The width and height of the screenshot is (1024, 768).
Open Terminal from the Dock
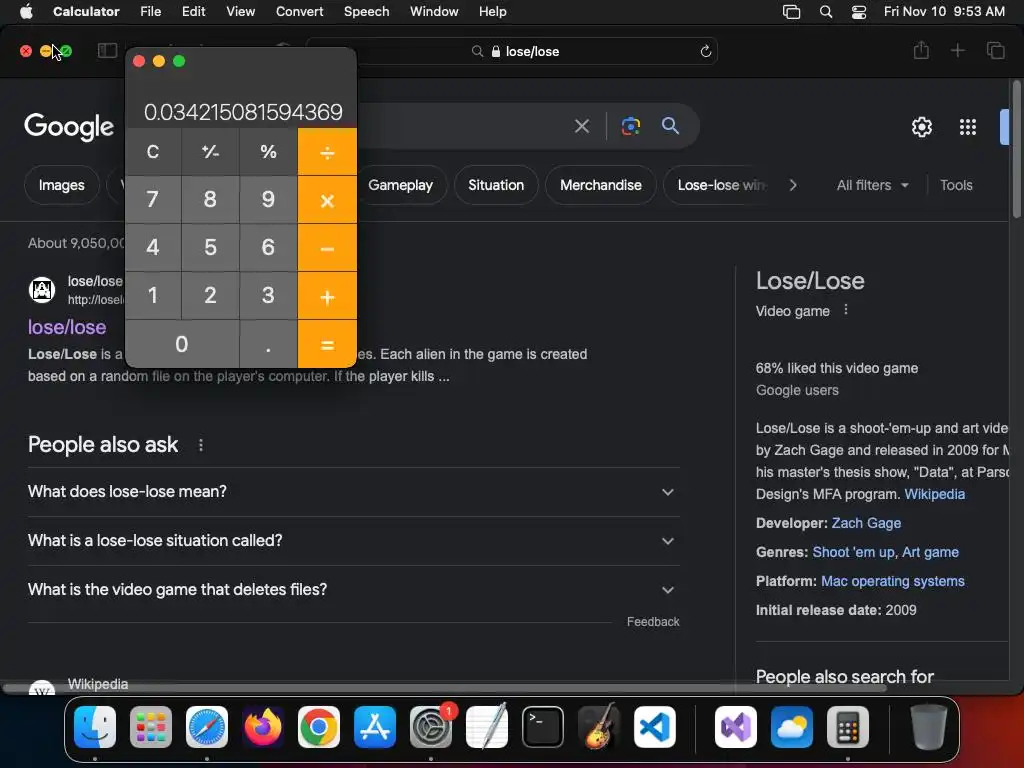pyautogui.click(x=543, y=727)
